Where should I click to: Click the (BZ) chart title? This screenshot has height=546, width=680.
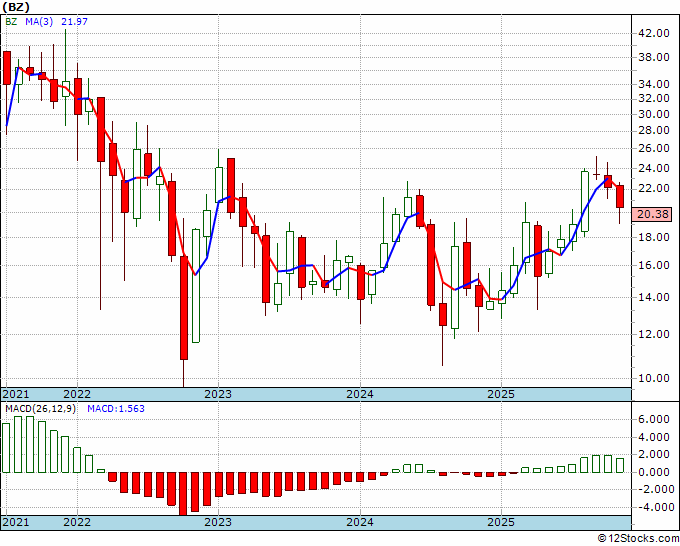[15, 7]
